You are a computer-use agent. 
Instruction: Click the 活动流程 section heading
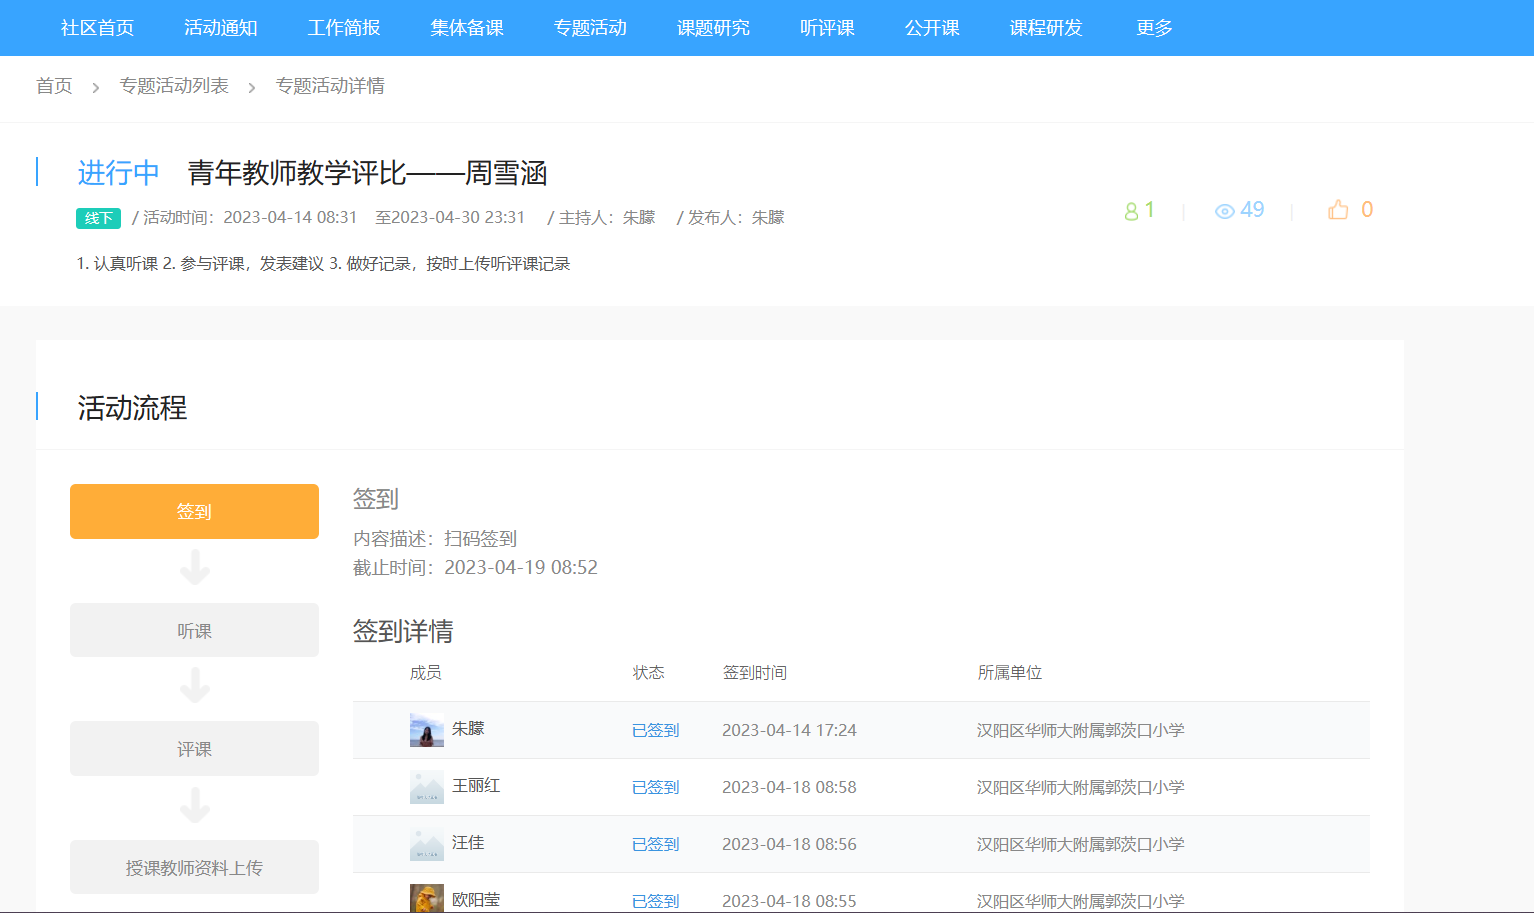click(132, 408)
